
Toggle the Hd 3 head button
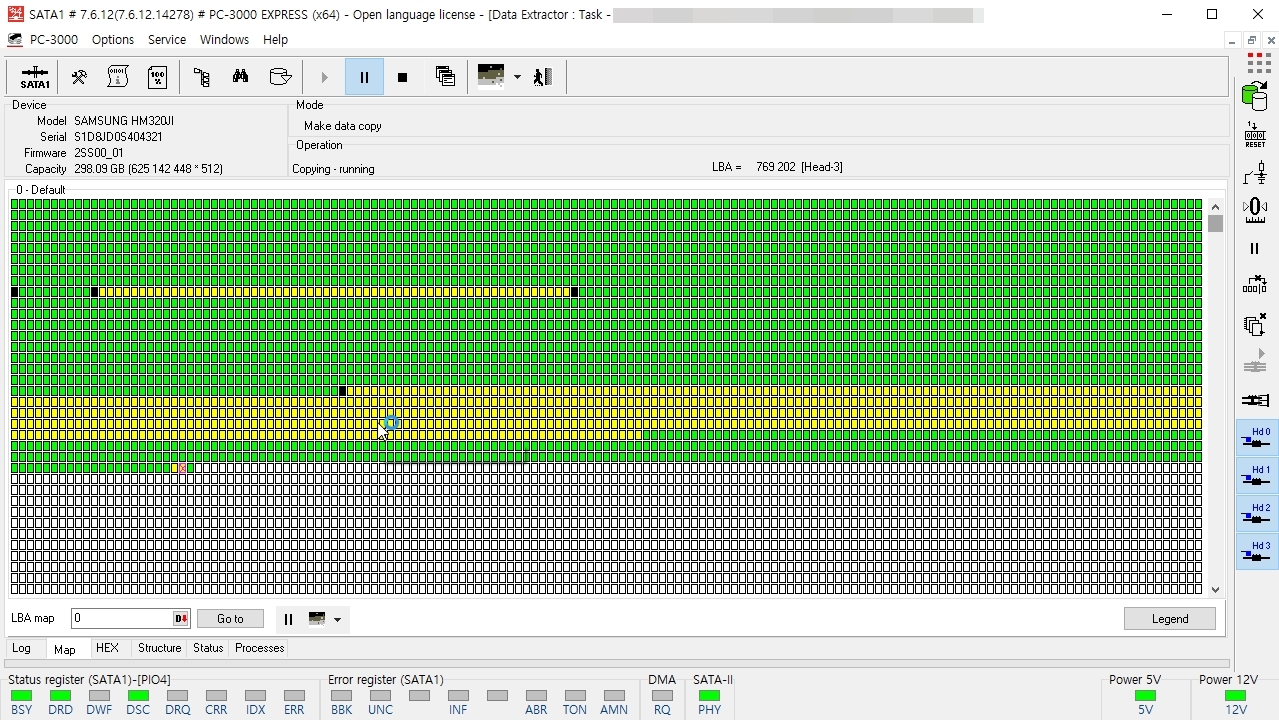[1256, 551]
